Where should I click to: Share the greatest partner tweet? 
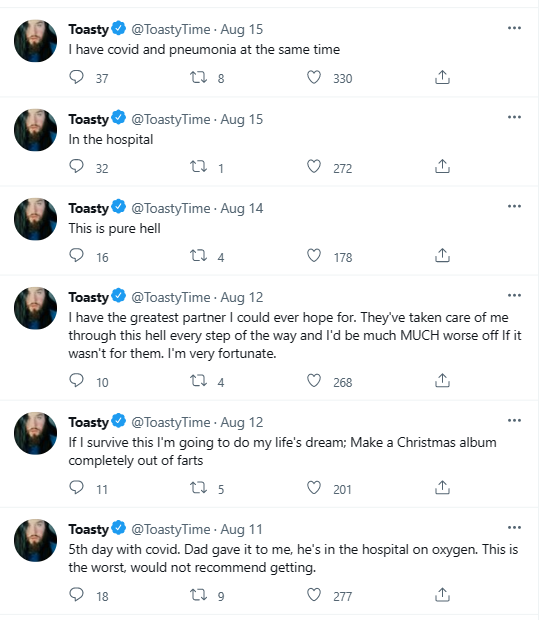442,380
